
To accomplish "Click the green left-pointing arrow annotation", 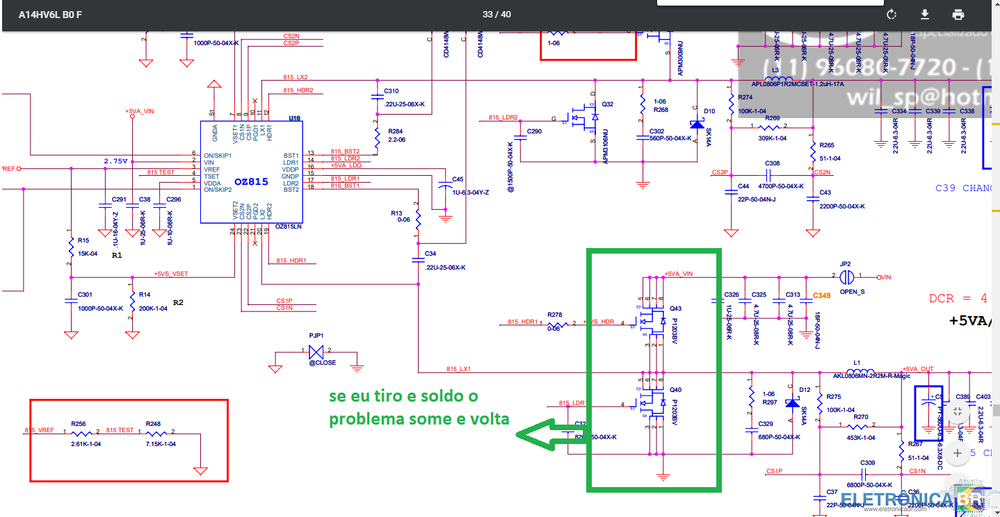I will click(547, 431).
